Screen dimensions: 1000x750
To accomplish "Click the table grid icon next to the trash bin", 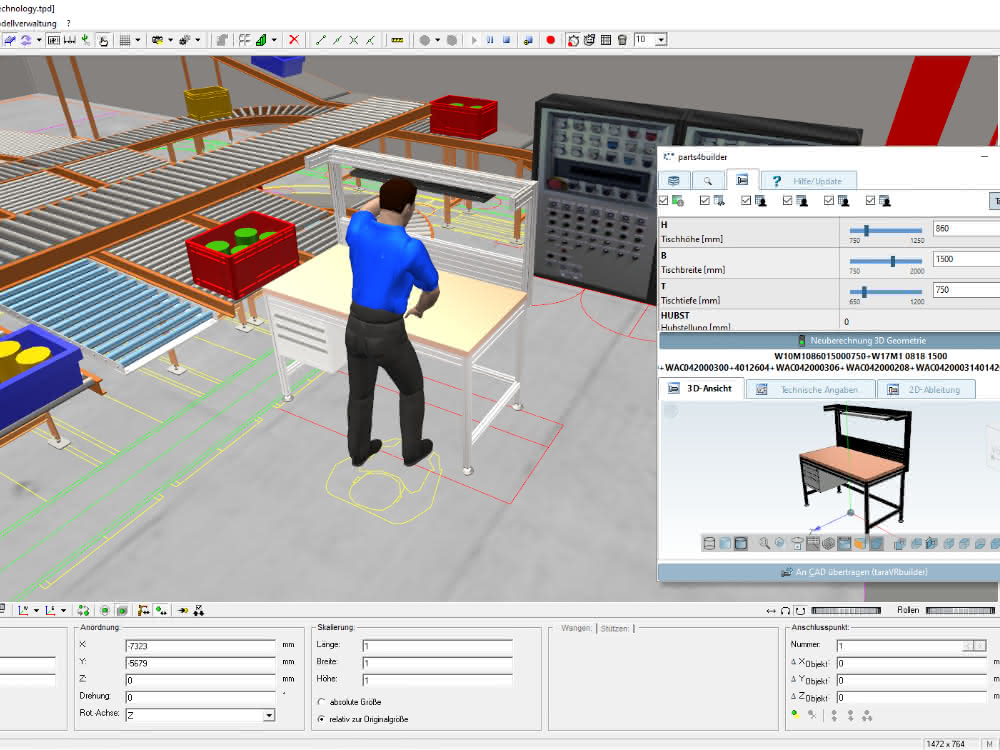I will [606, 40].
